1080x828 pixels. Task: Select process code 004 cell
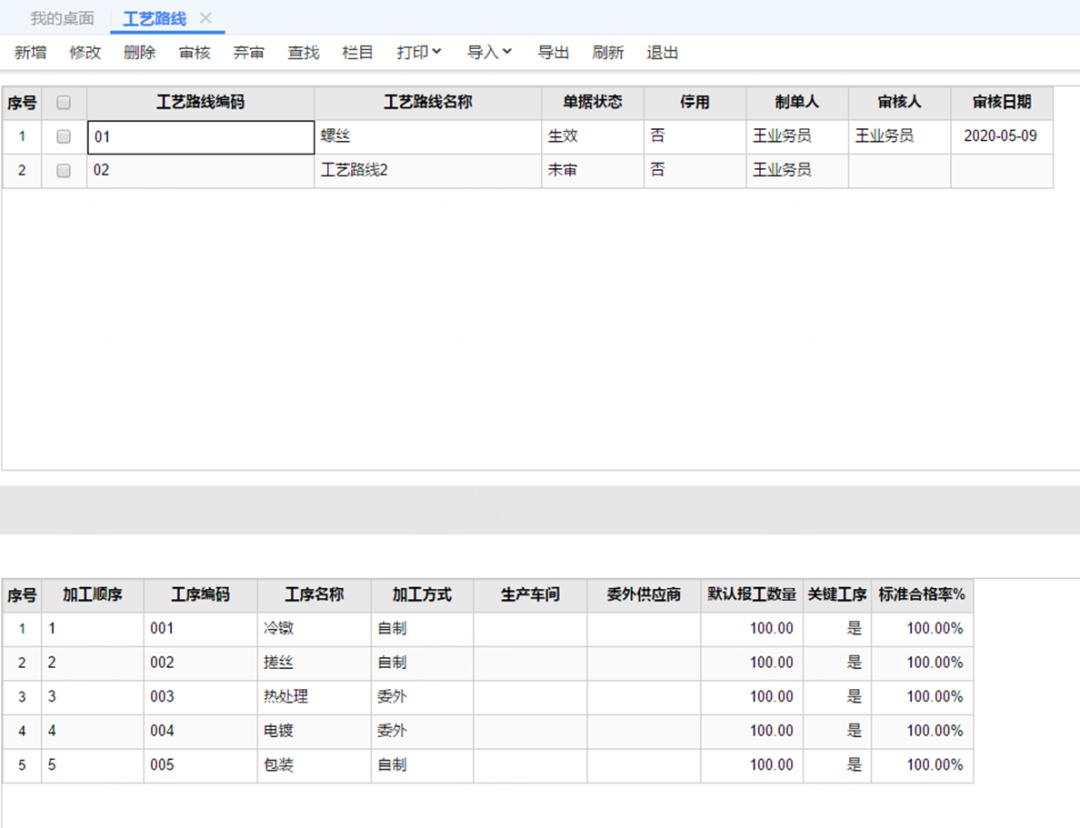pyautogui.click(x=200, y=731)
